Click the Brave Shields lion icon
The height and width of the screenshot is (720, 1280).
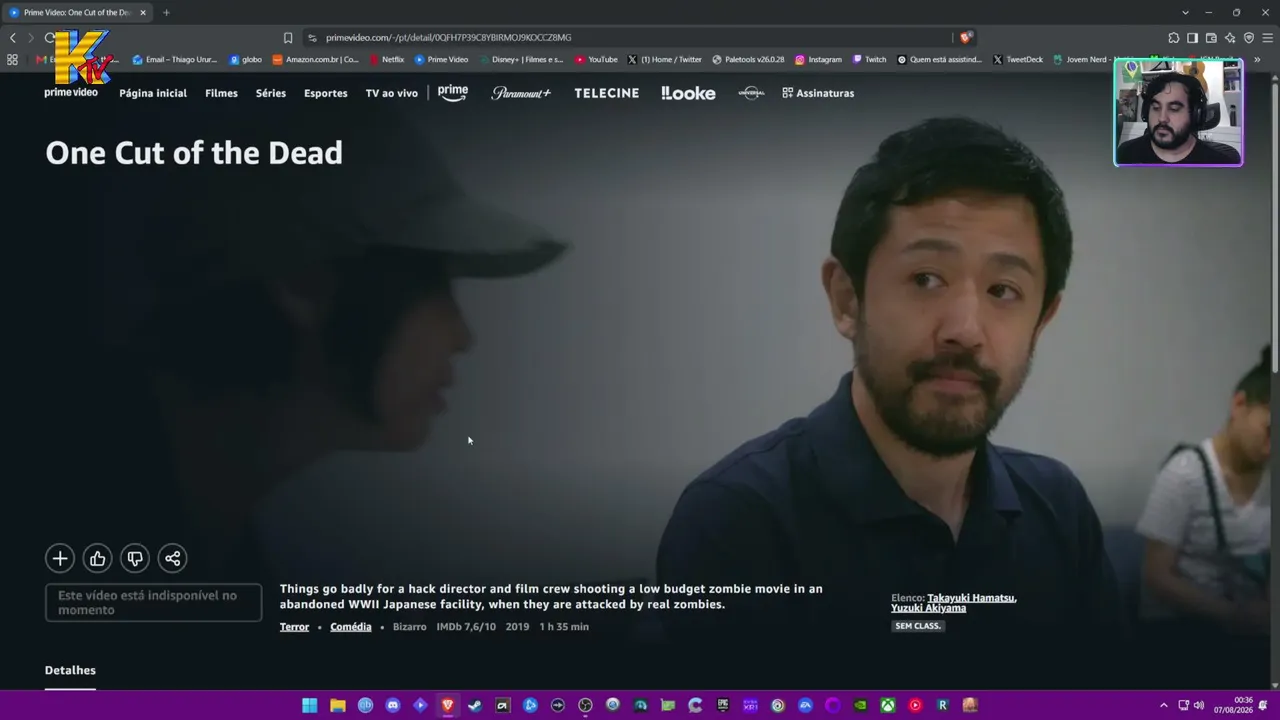965,38
